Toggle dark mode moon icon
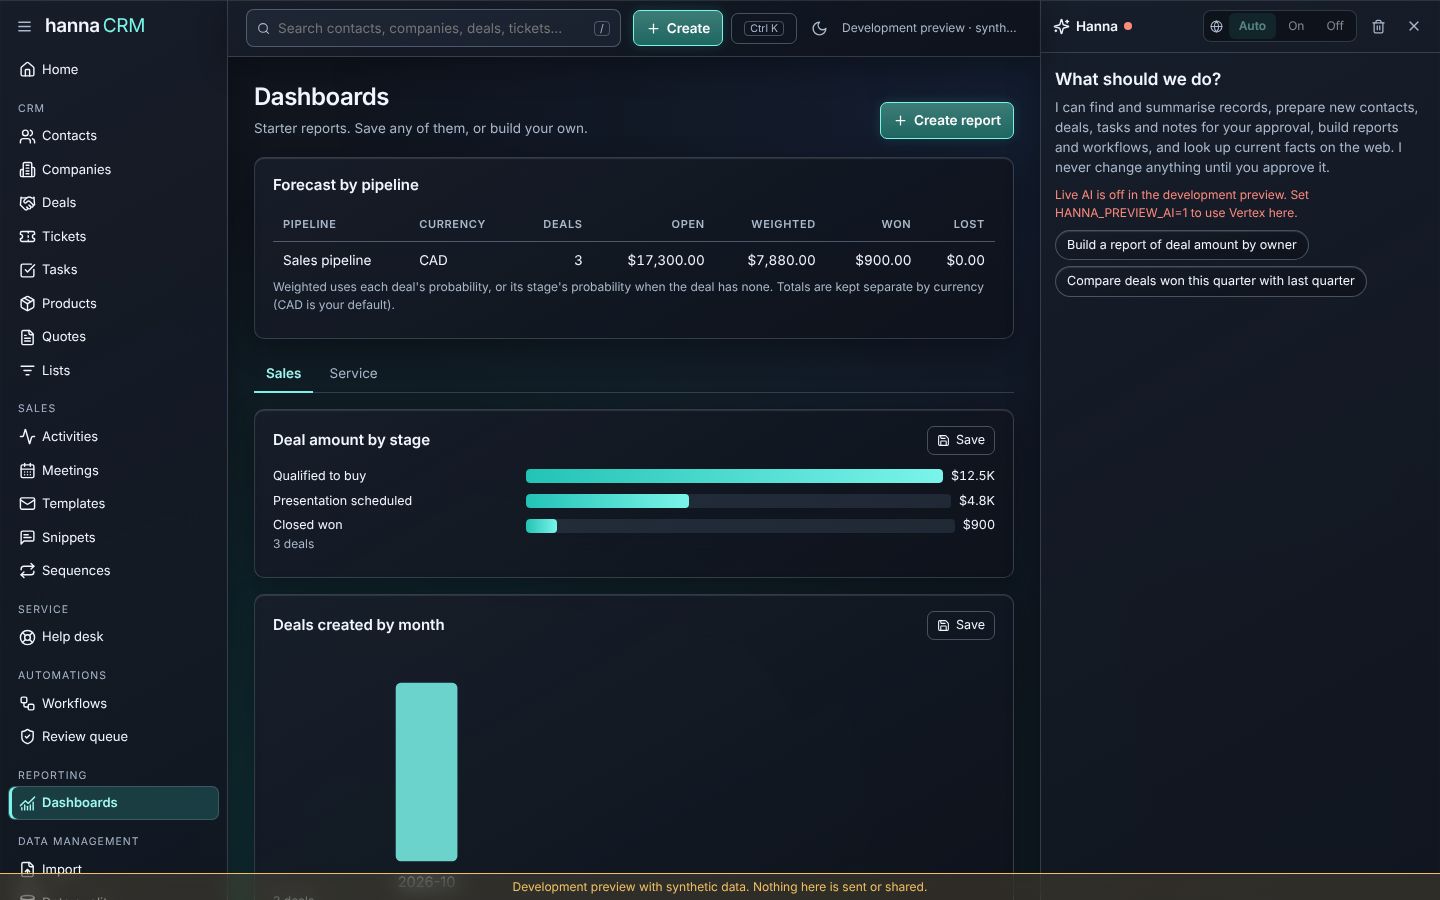 click(819, 28)
